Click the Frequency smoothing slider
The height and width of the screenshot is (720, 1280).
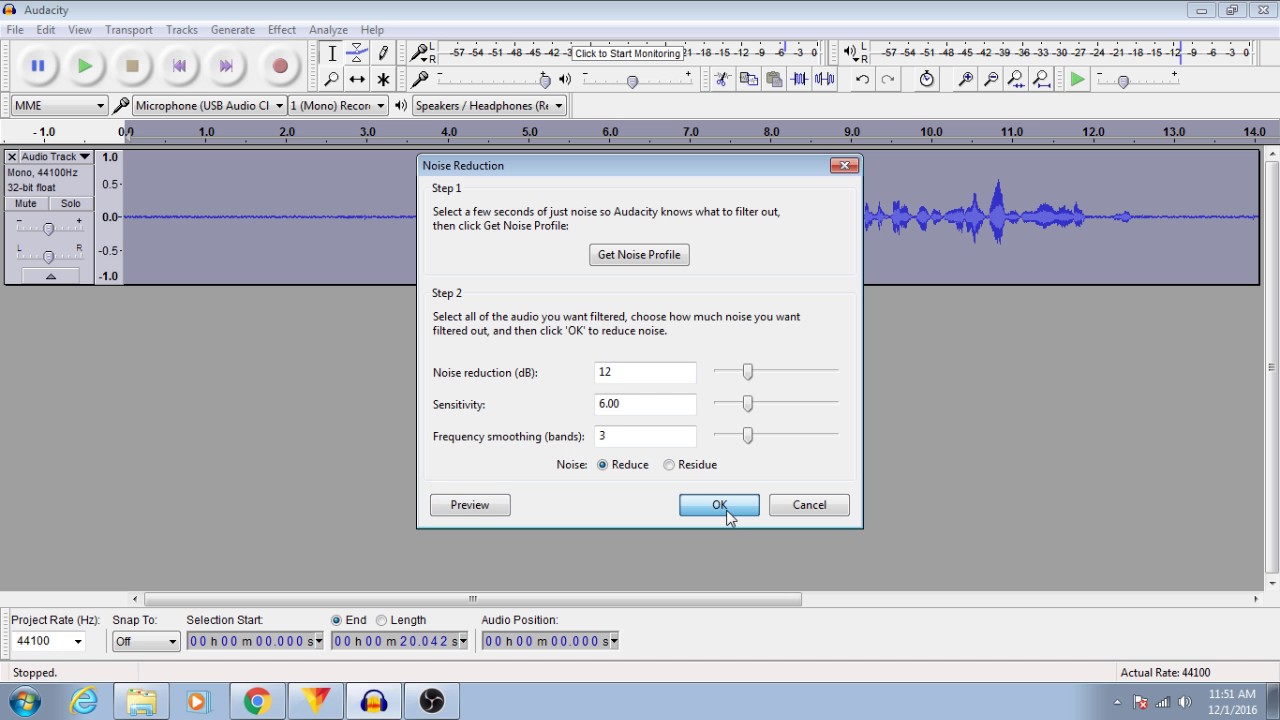776,436
